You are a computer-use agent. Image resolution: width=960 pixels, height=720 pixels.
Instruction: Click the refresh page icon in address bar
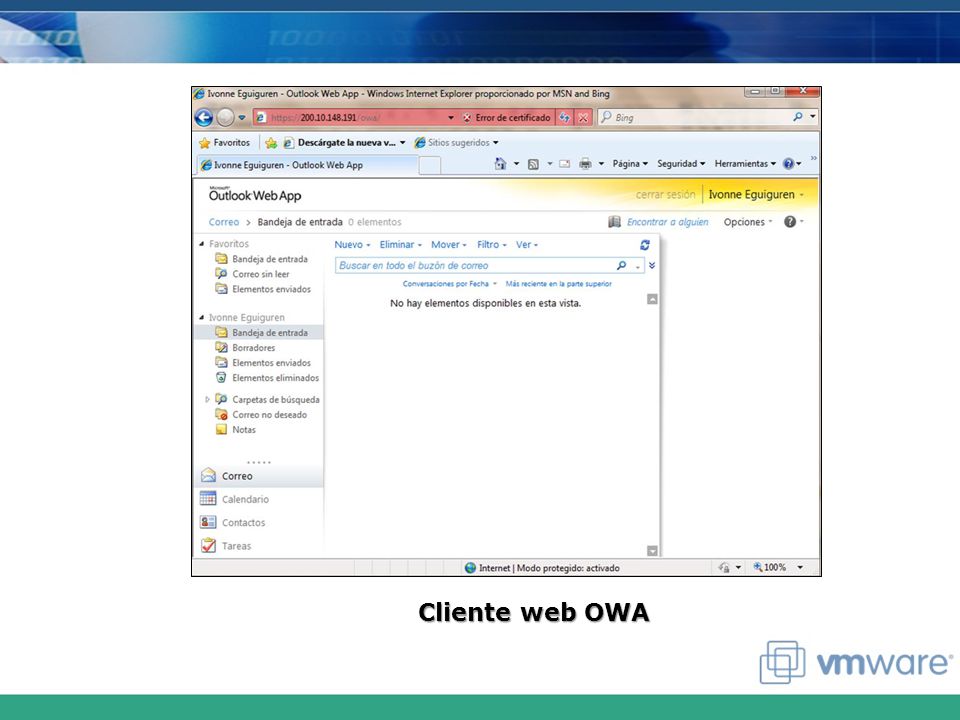564,117
